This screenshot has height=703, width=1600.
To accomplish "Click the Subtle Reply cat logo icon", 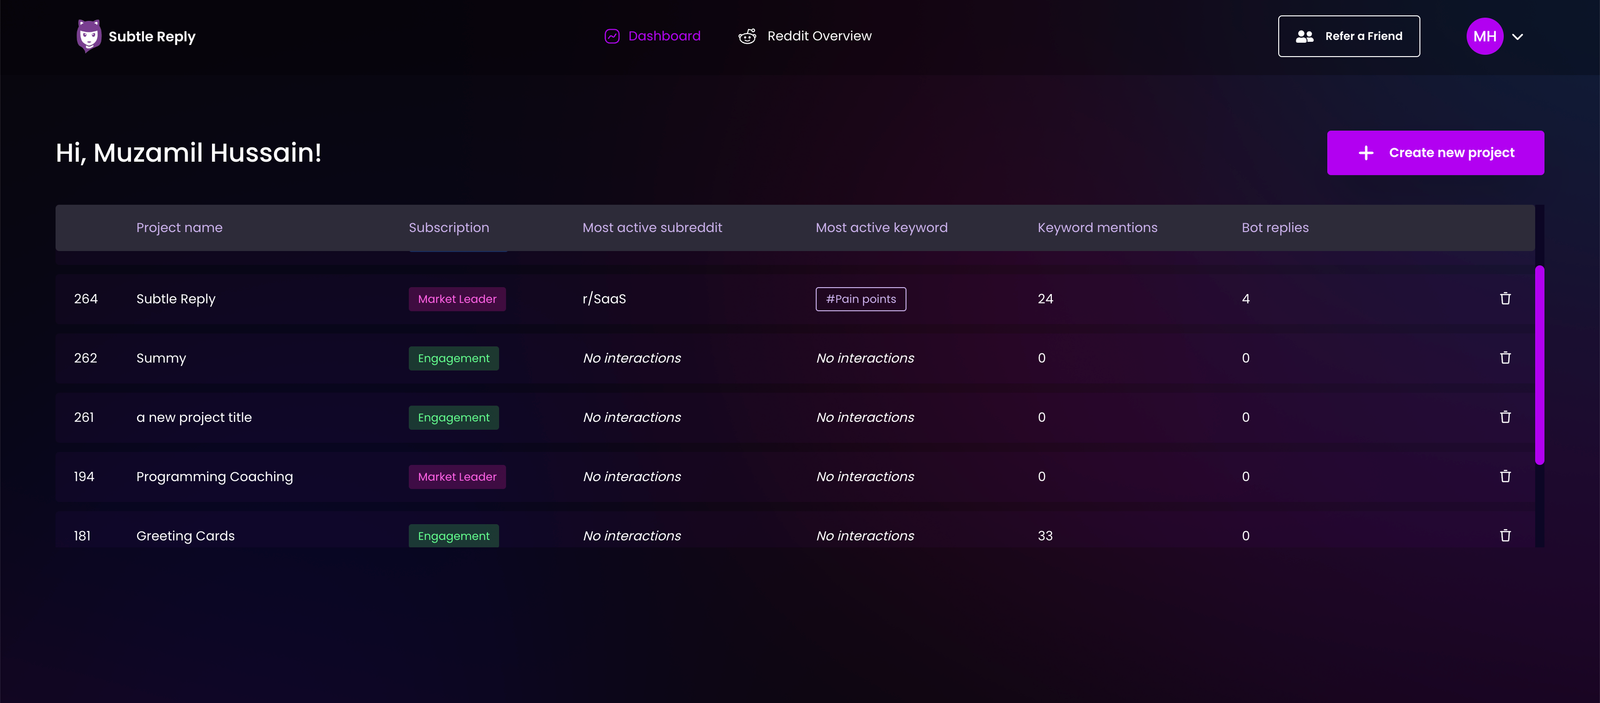I will point(89,36).
